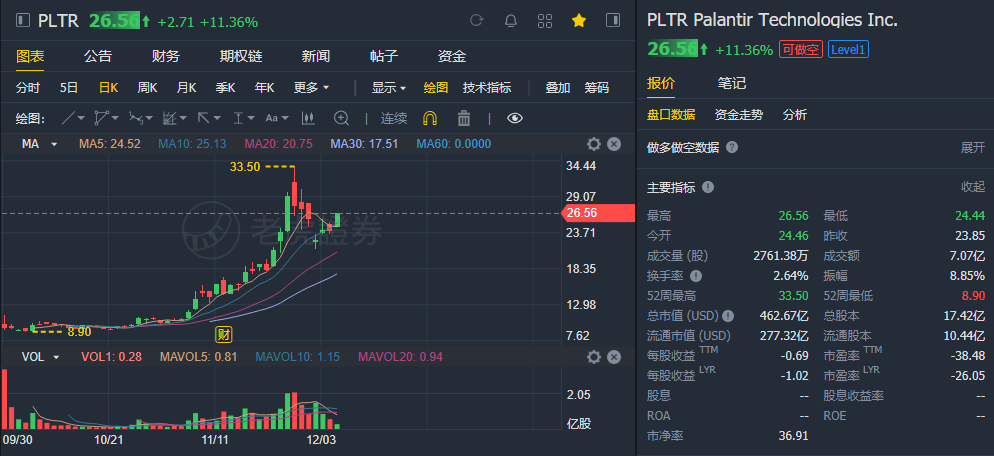Switch to the 公告 announcements tab
Viewport: 994px width, 456px height.
98,56
